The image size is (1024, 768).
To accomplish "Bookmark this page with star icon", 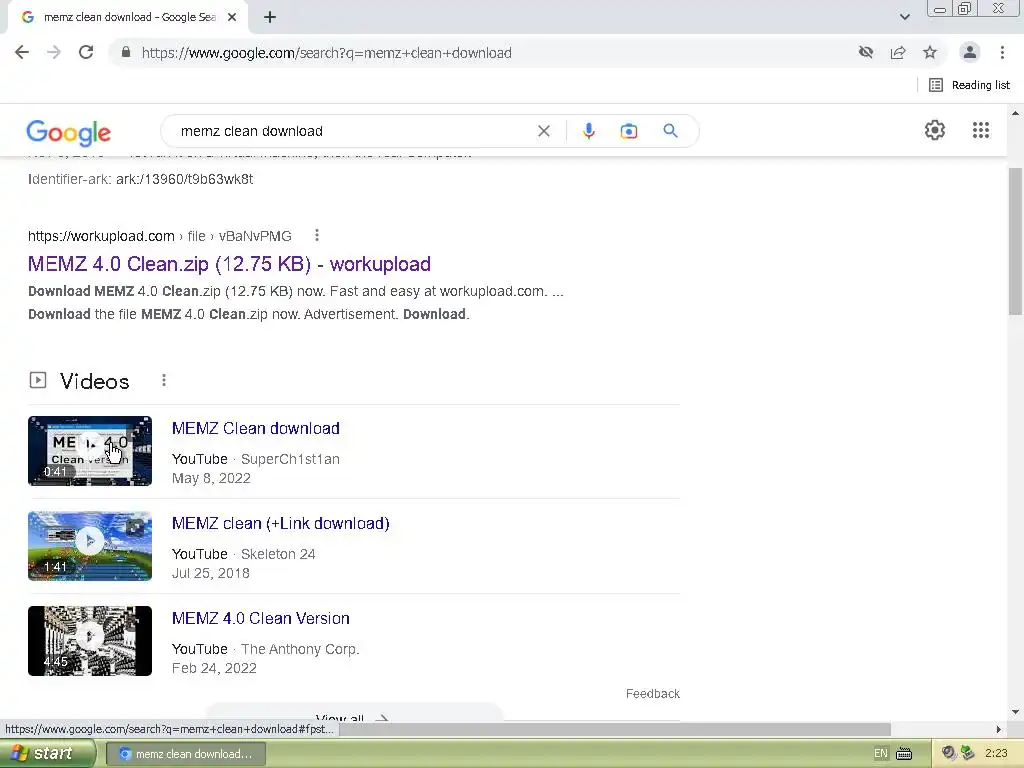I will (930, 52).
